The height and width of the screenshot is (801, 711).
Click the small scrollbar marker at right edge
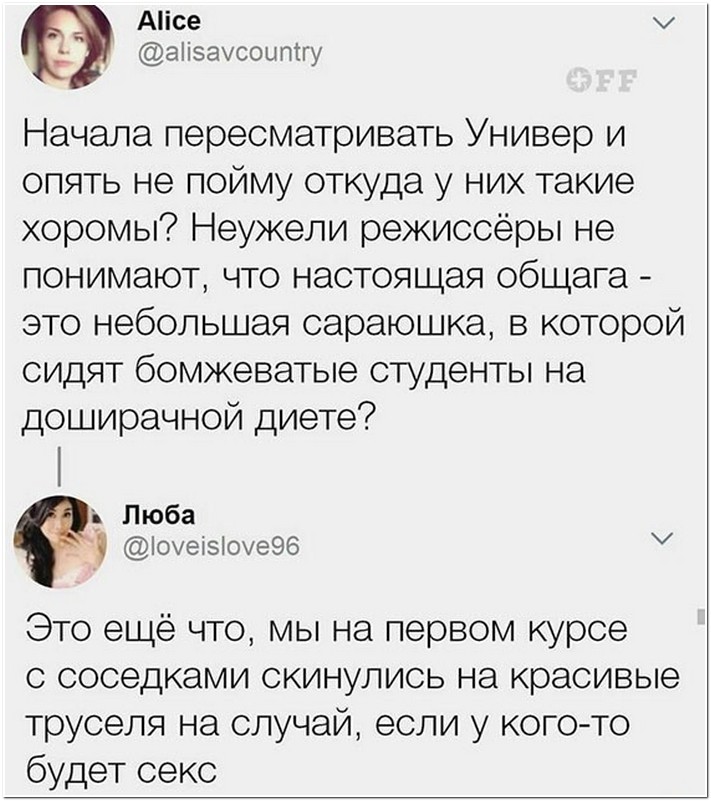tap(701, 616)
